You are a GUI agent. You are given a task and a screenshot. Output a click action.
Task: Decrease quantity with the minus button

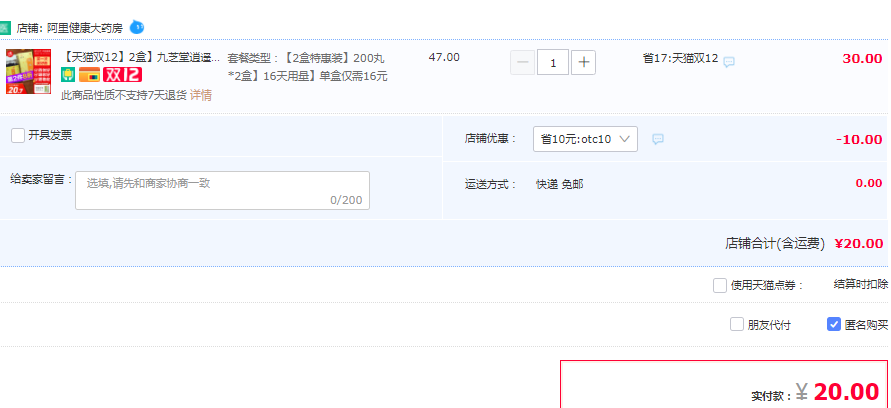click(523, 63)
